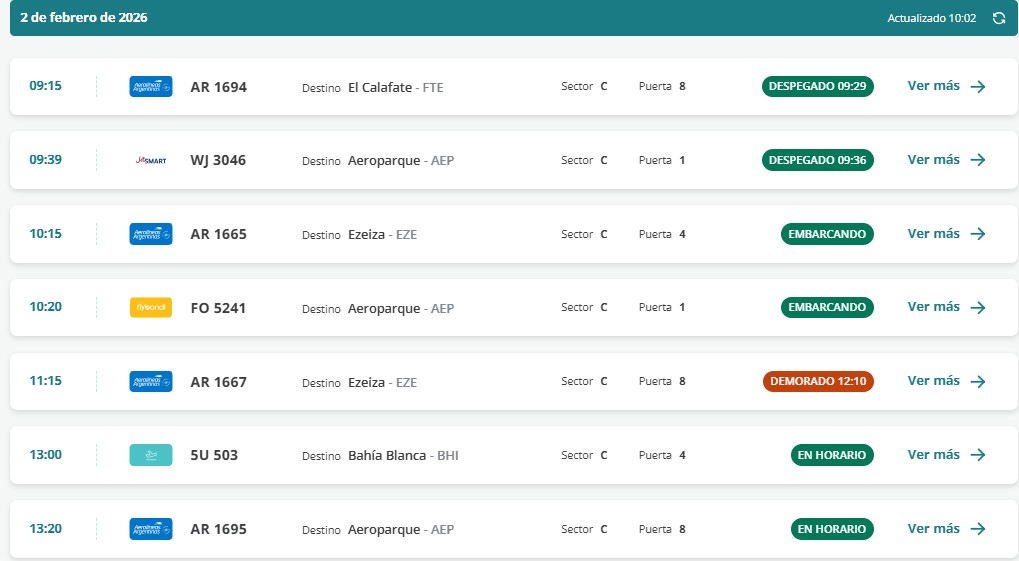Show more details for delayed flight AR 1667

pyautogui.click(x=946, y=381)
